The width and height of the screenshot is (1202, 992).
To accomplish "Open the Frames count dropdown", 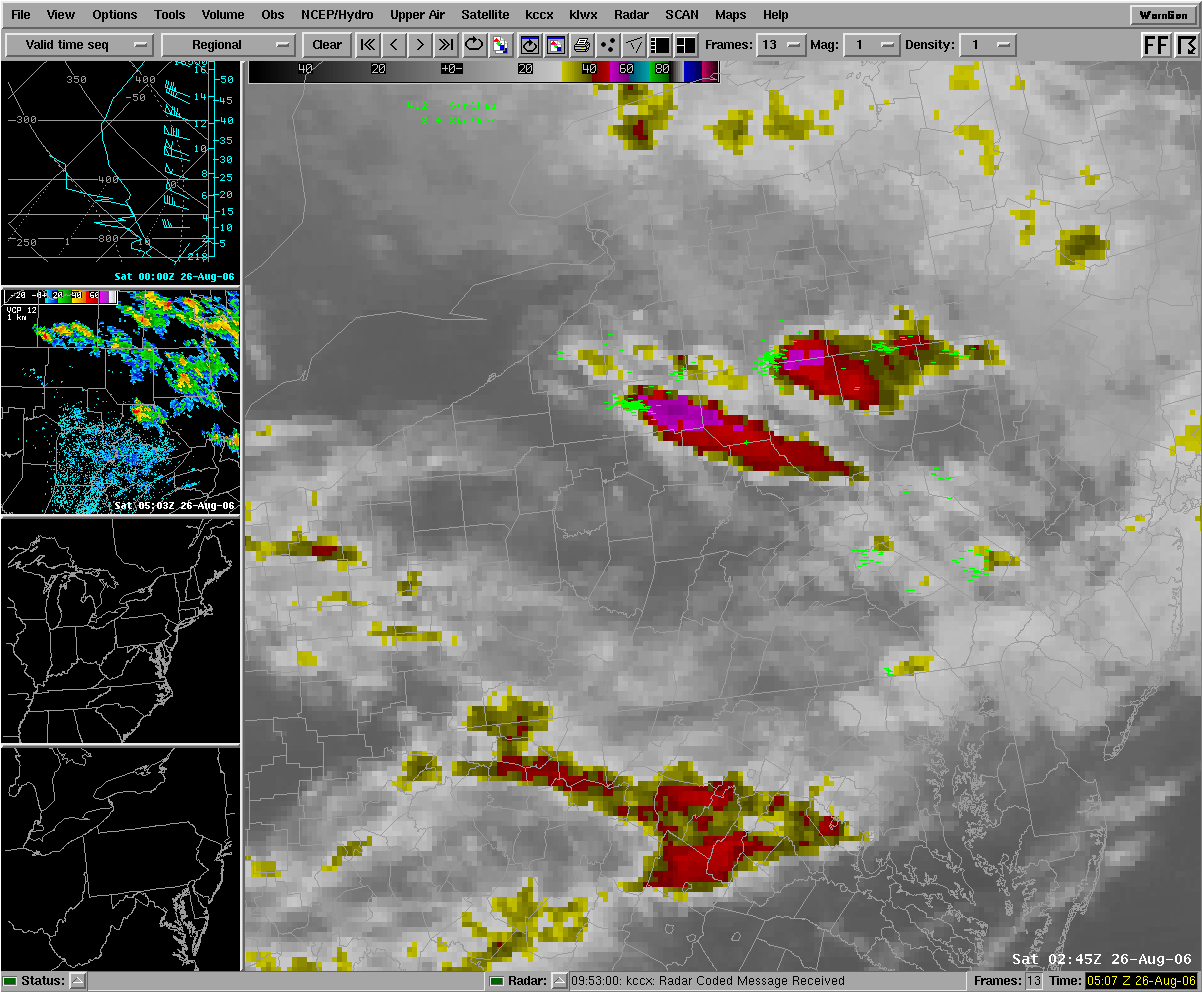I will (x=782, y=45).
